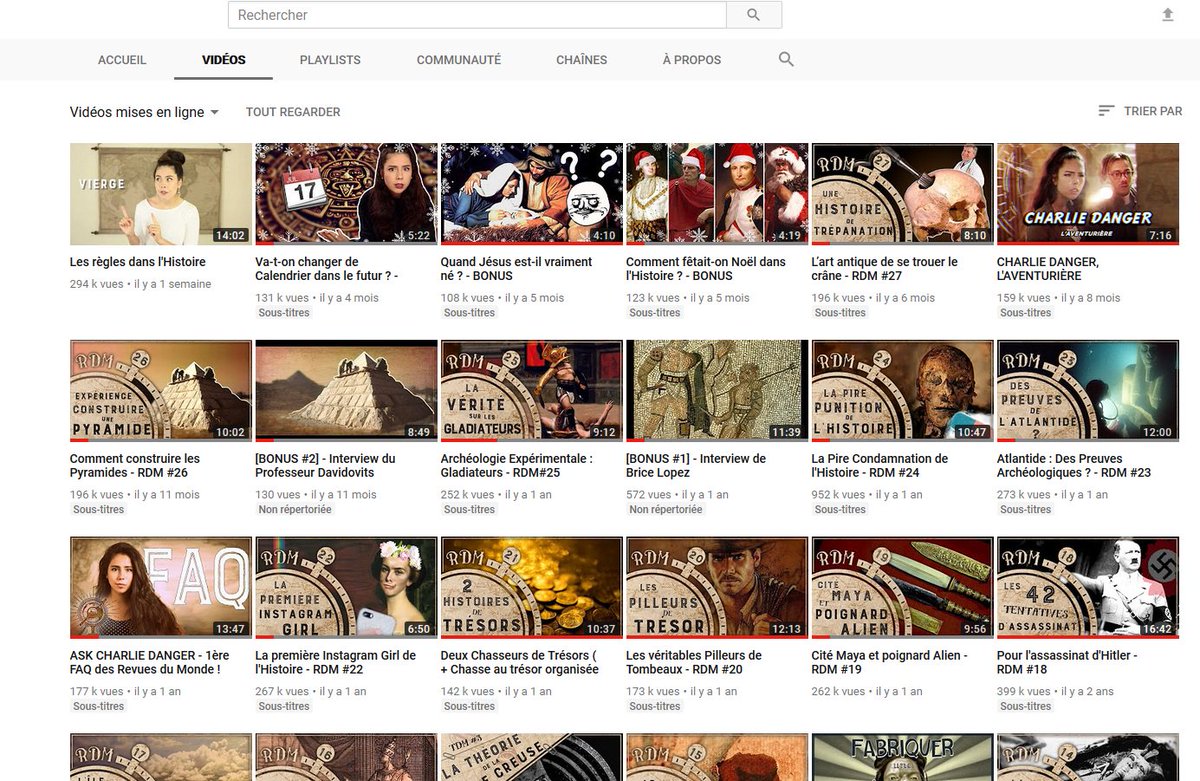
Task: Click the 14:02 duration badge
Action: click(230, 236)
